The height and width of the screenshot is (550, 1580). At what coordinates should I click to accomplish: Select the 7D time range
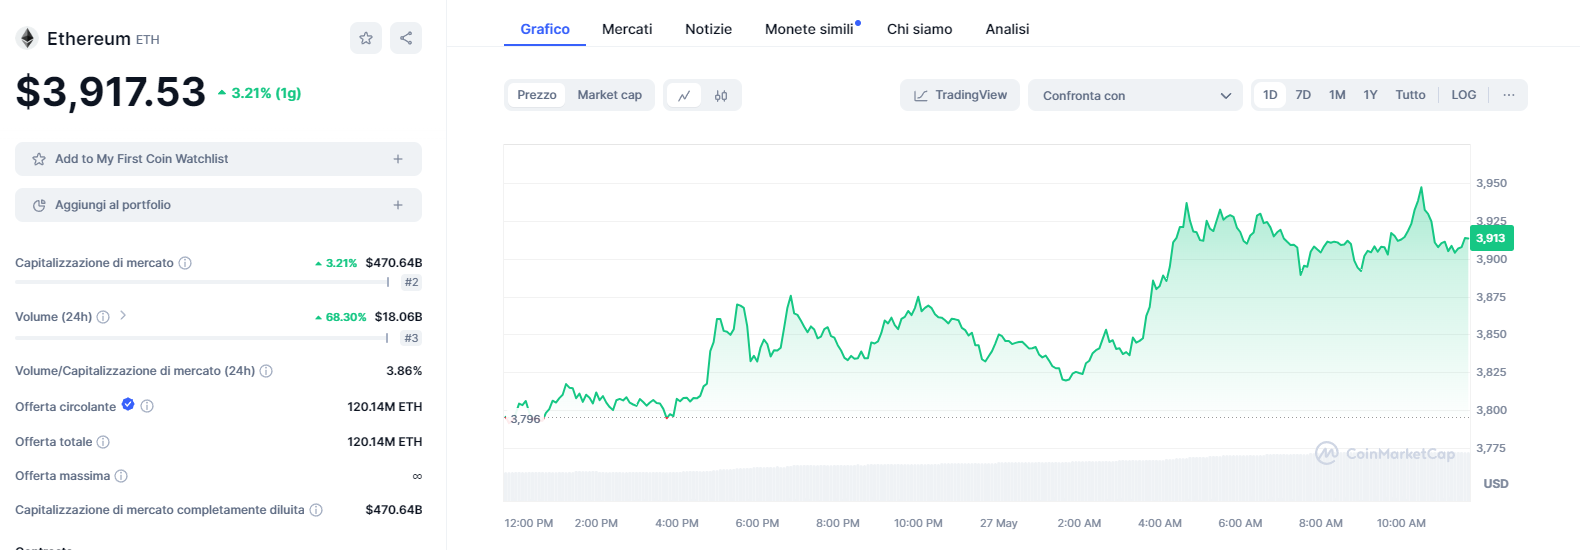coord(1303,95)
